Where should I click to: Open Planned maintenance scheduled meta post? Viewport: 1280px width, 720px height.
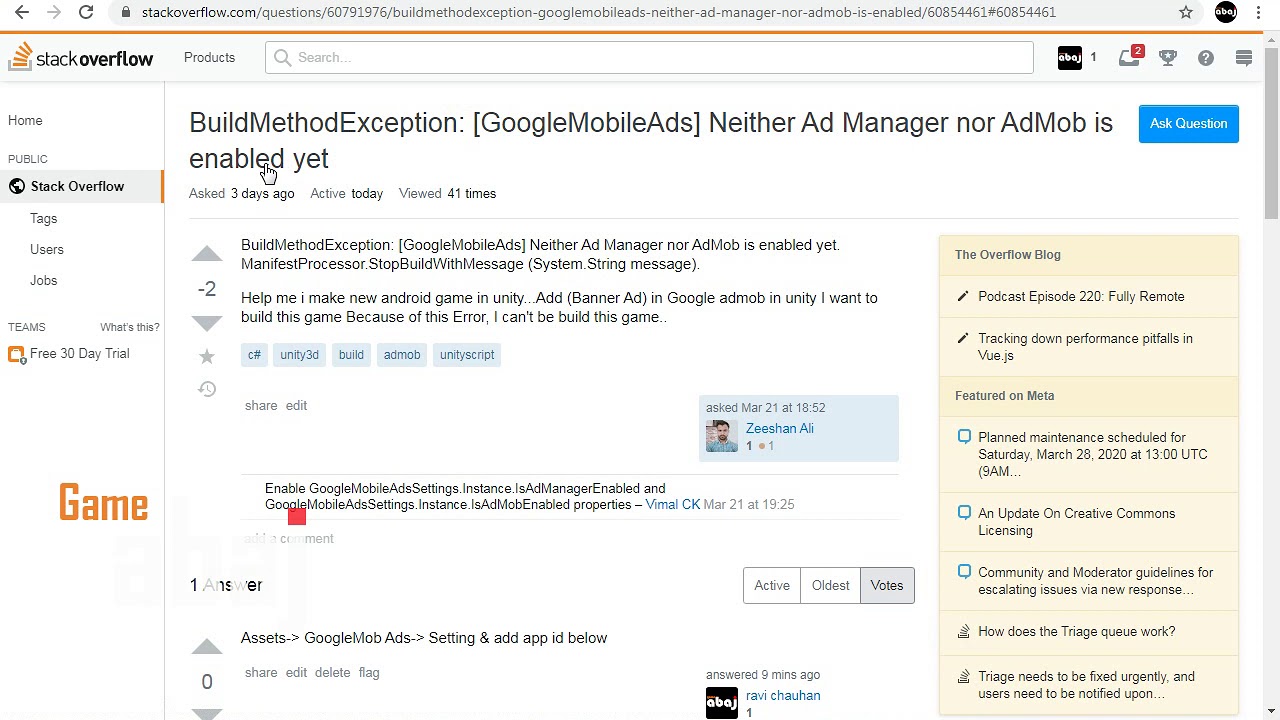click(x=1093, y=454)
